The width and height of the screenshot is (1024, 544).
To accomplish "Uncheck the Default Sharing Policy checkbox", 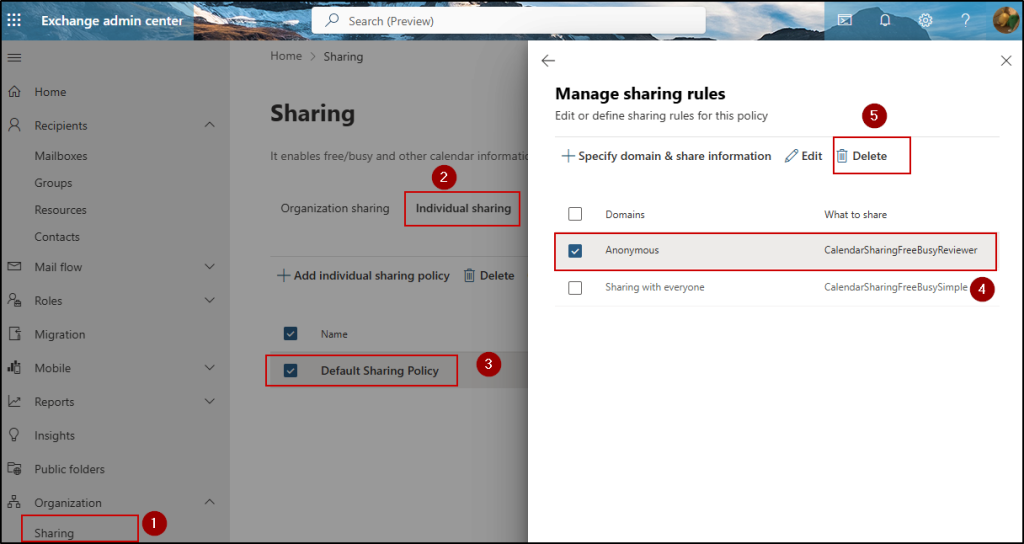I will point(291,371).
